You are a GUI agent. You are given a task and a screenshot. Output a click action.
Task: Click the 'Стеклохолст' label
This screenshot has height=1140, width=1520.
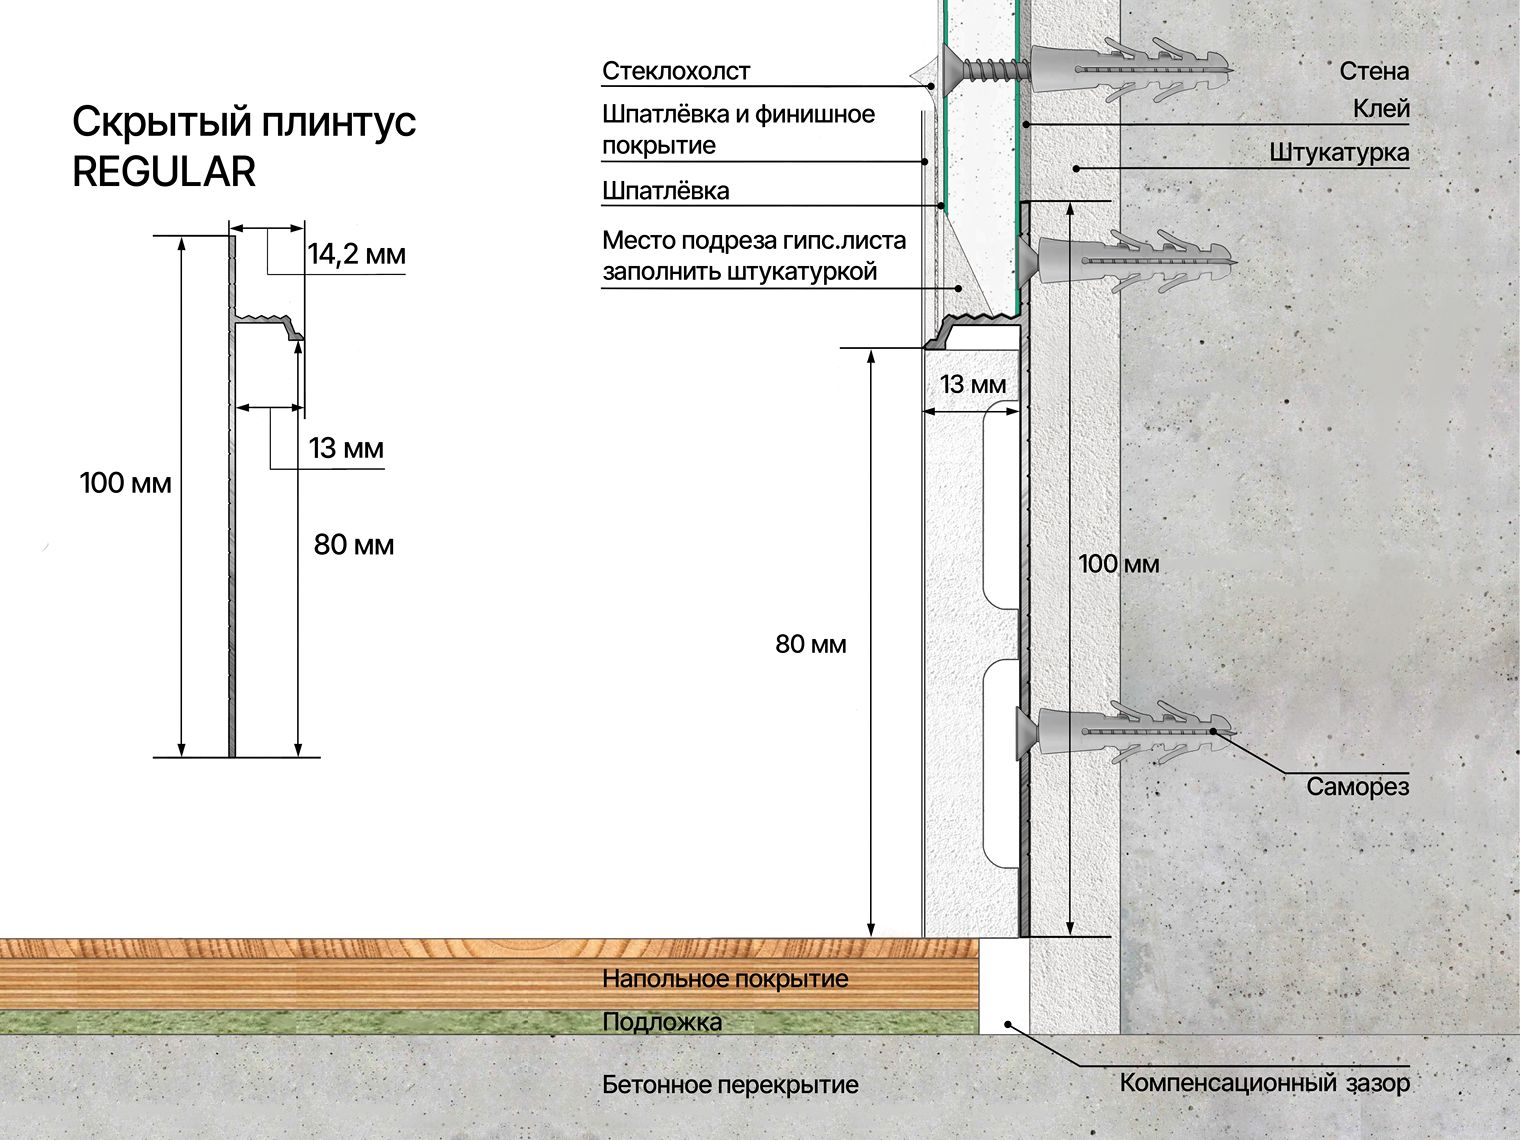pyautogui.click(x=675, y=71)
